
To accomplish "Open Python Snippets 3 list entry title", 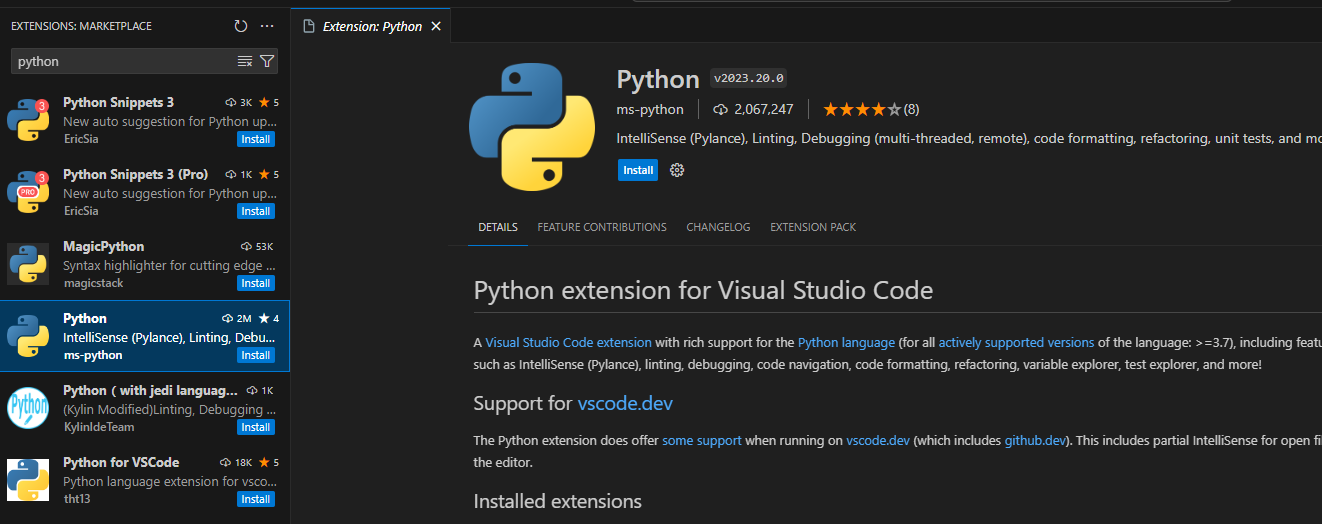I will pos(118,102).
